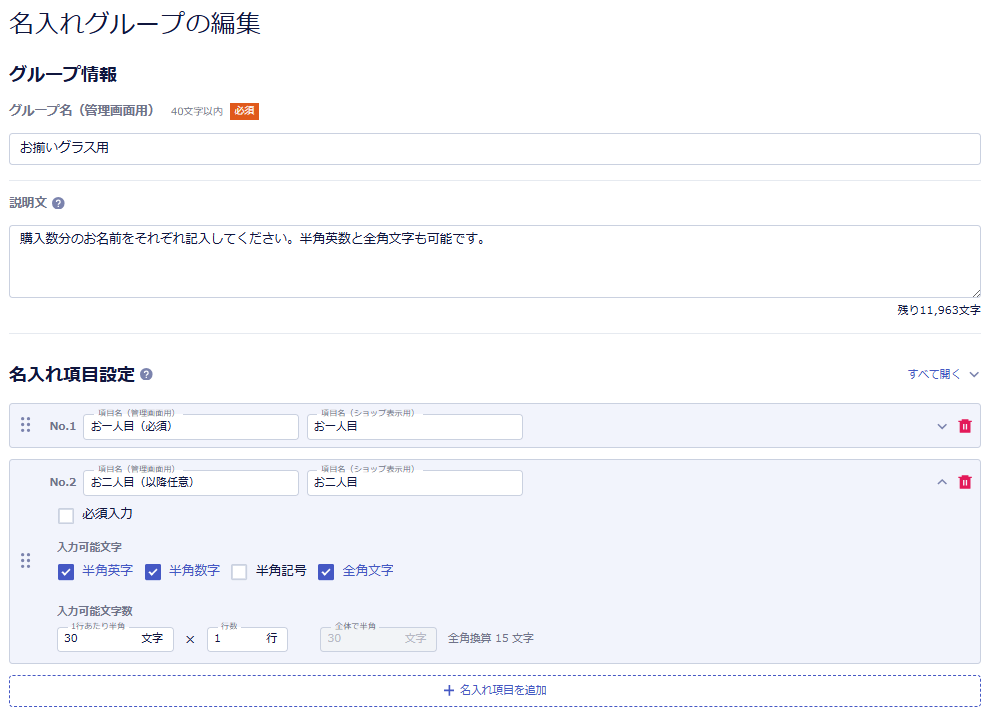Enable the 半角記号 checkbox

[239, 571]
